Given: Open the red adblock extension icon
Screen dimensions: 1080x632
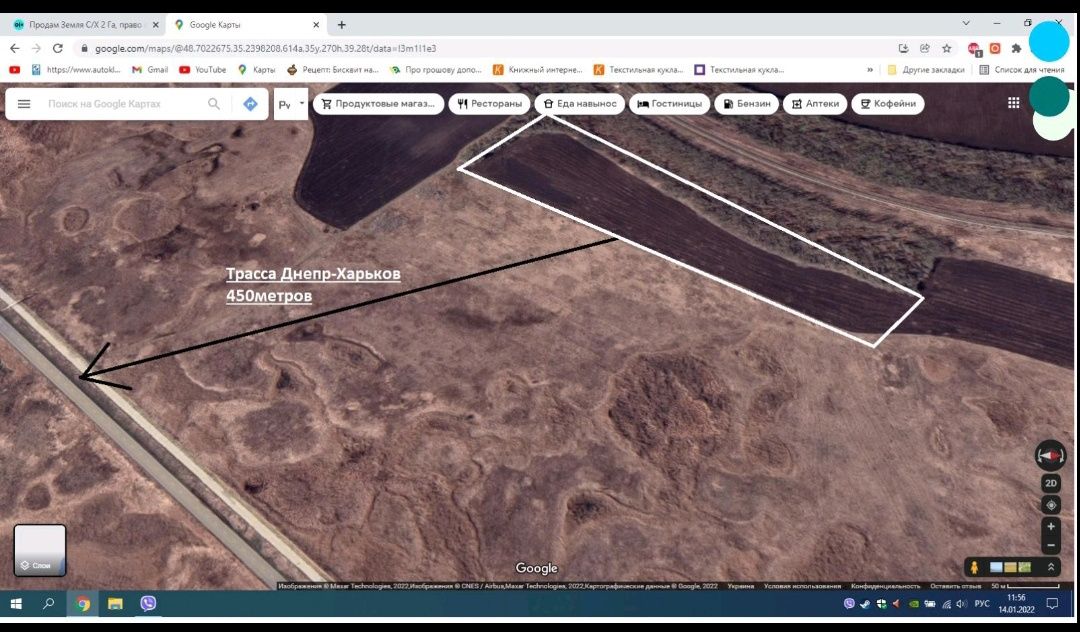Looking at the screenshot, I should (974, 48).
